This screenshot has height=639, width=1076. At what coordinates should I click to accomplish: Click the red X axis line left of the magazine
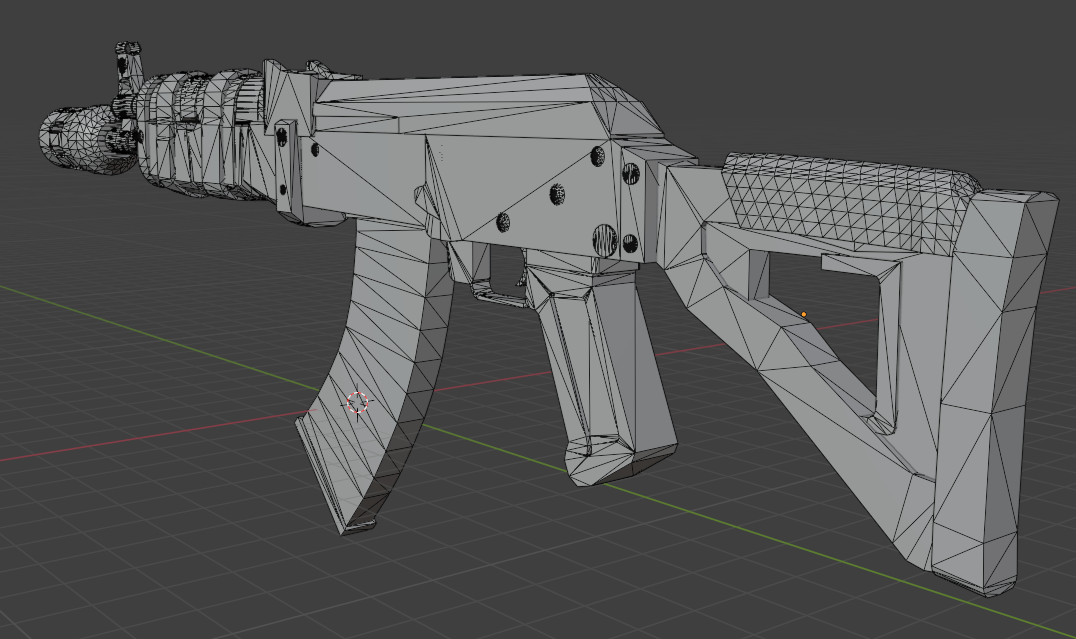pyautogui.click(x=150, y=441)
